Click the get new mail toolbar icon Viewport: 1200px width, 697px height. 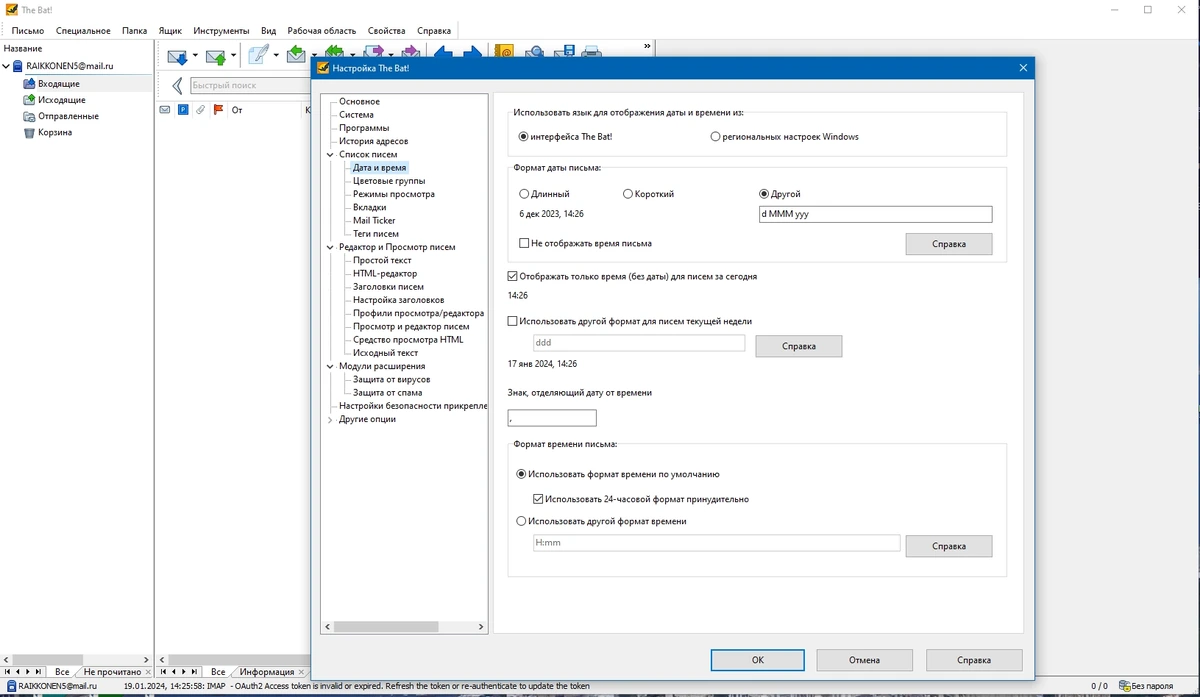click(177, 56)
